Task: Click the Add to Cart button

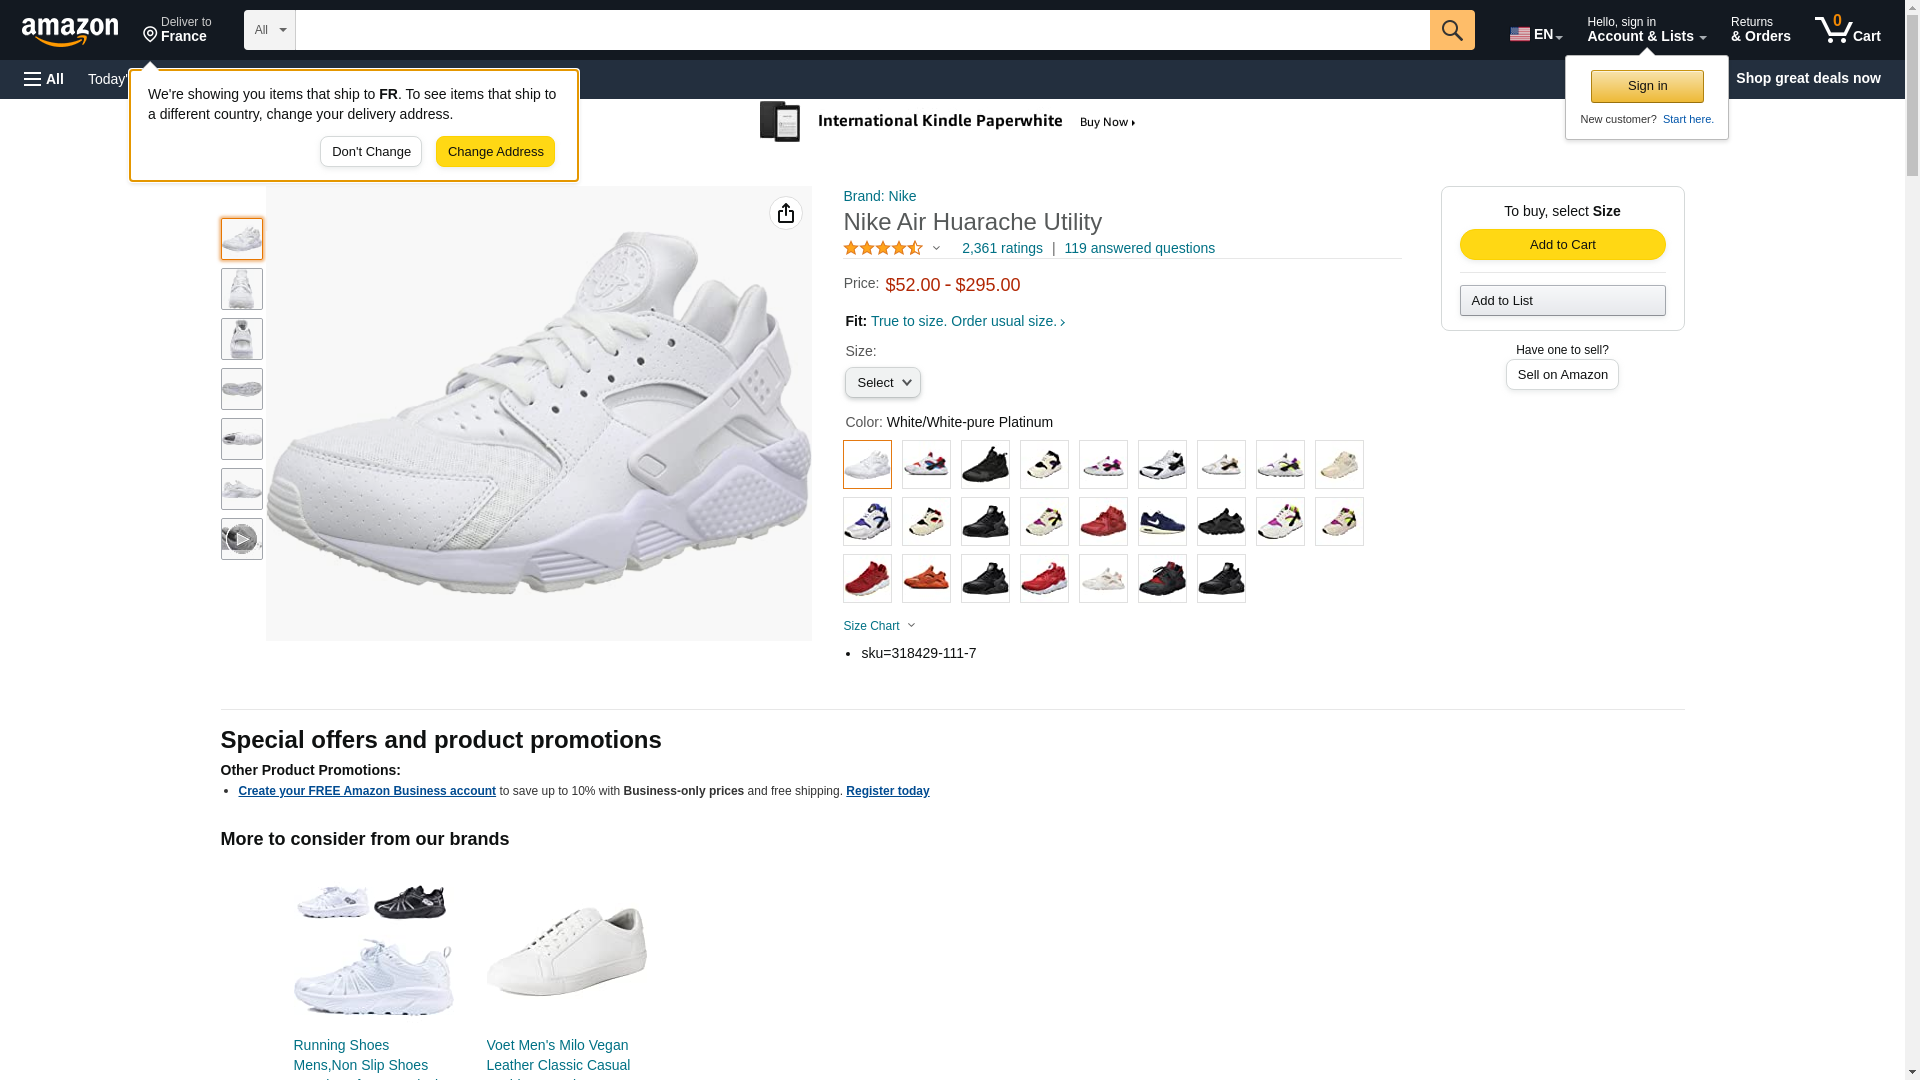Action: [x=1562, y=245]
